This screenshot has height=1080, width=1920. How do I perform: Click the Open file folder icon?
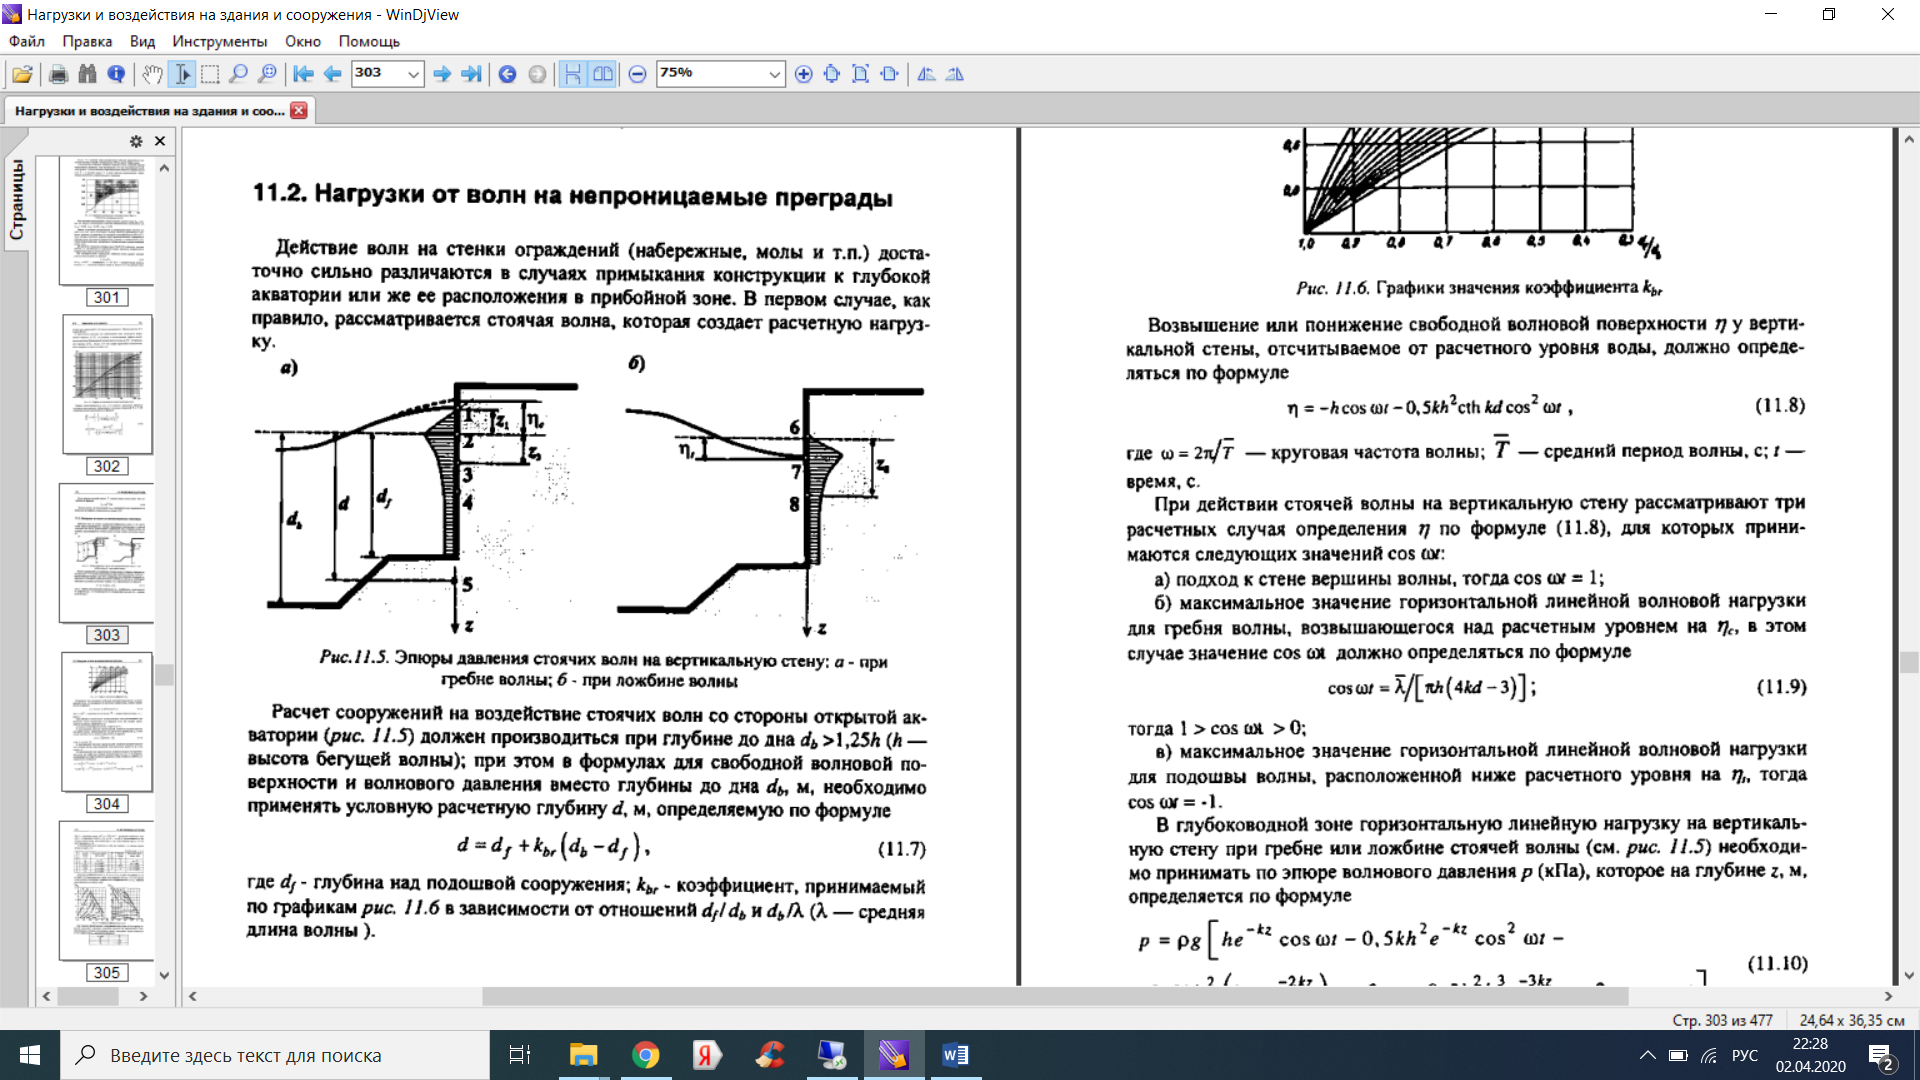(22, 74)
